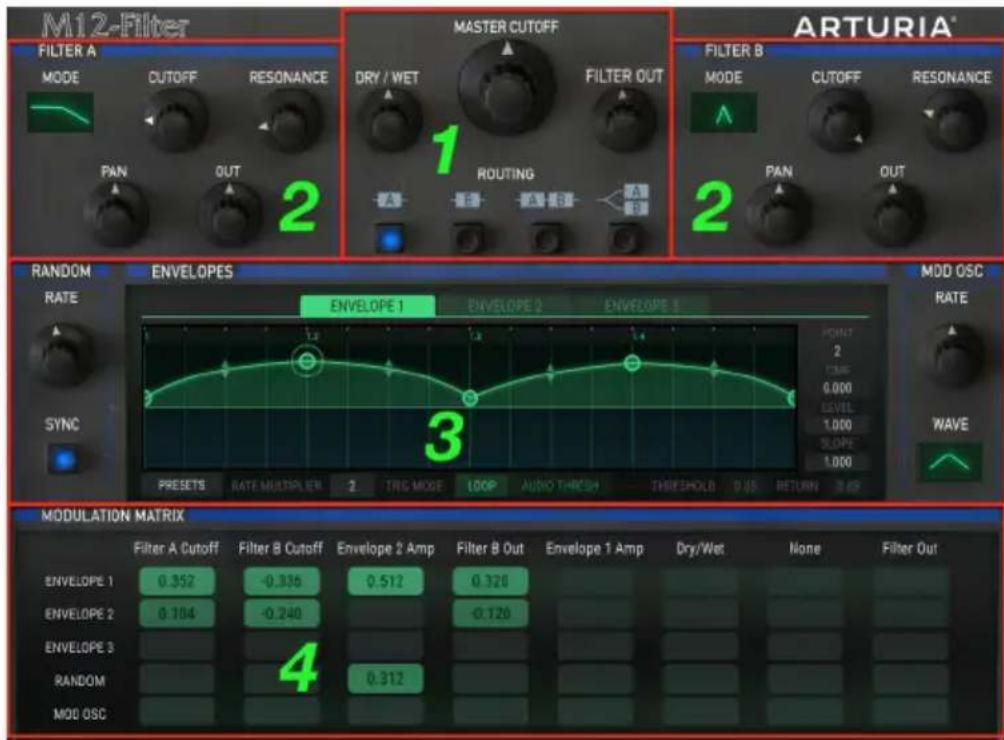Click the matrix cell with value 0.512
This screenshot has height=740, width=1004.
coord(385,581)
